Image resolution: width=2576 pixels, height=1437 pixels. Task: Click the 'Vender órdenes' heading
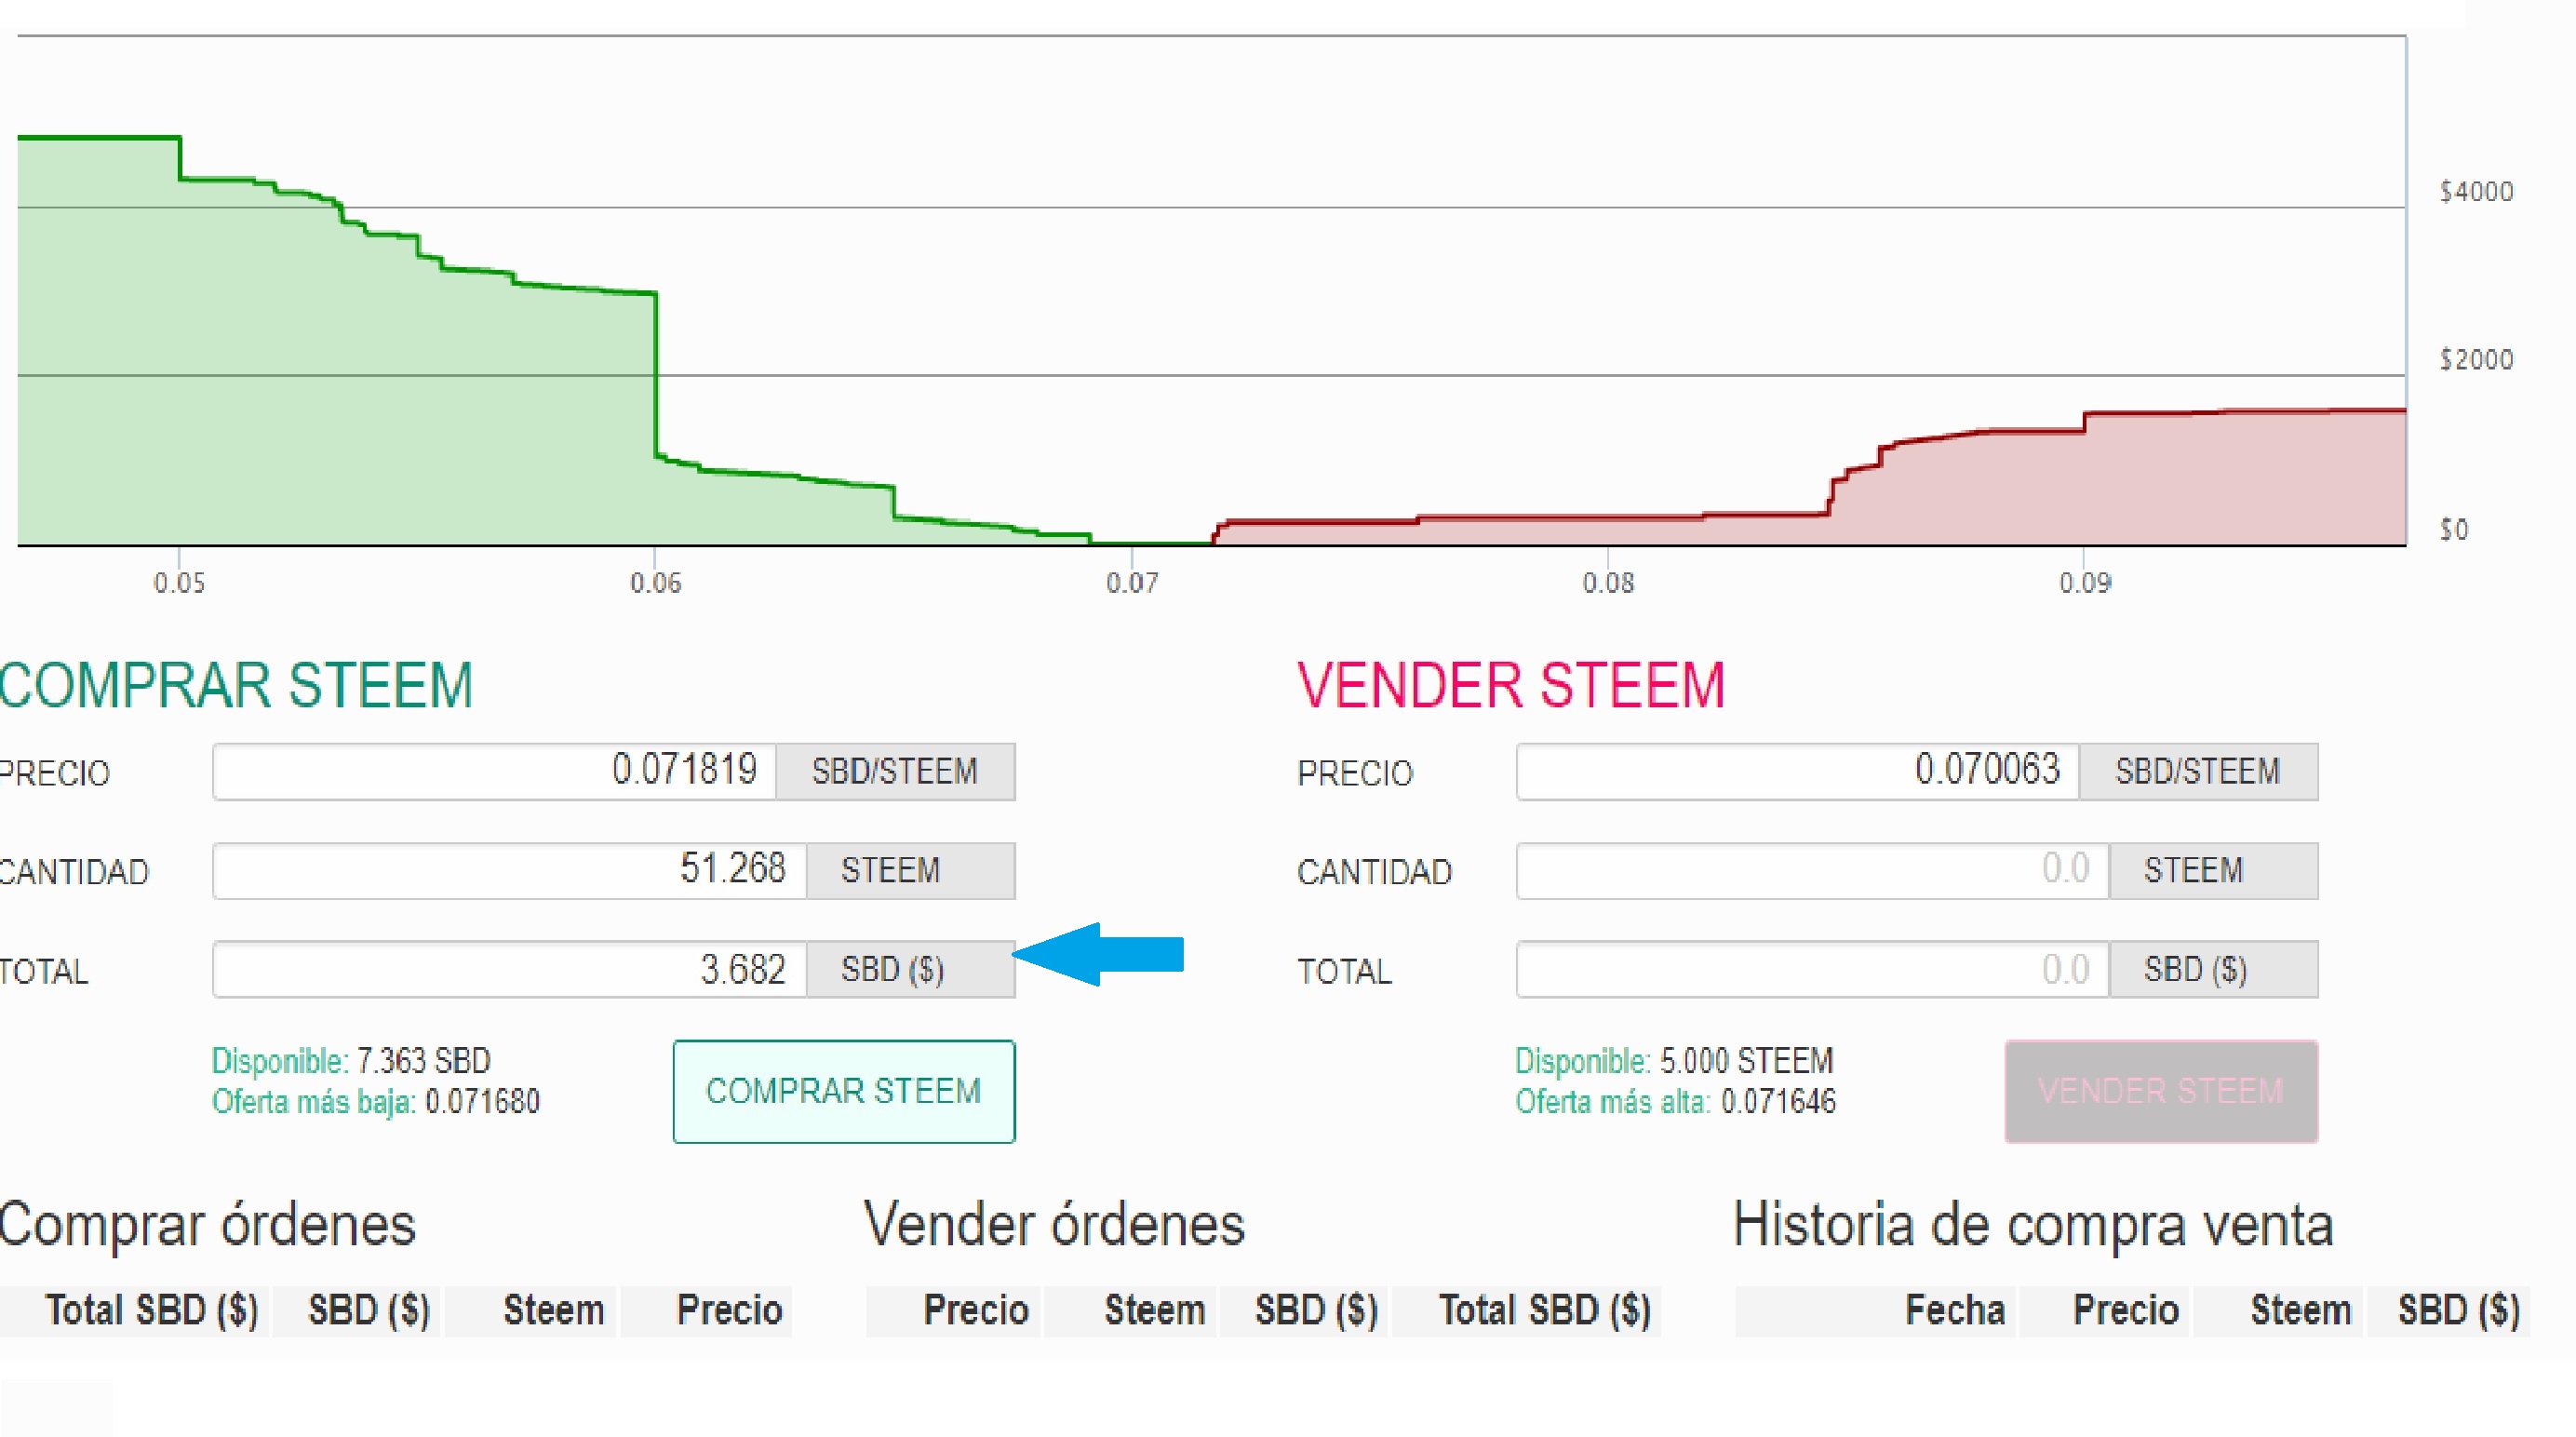1054,1225
